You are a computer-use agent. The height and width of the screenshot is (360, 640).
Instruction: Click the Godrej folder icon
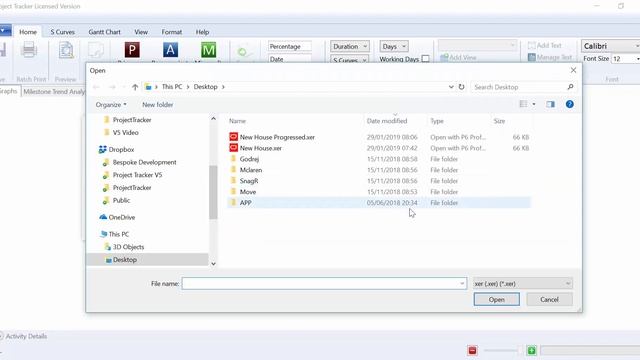(x=233, y=159)
